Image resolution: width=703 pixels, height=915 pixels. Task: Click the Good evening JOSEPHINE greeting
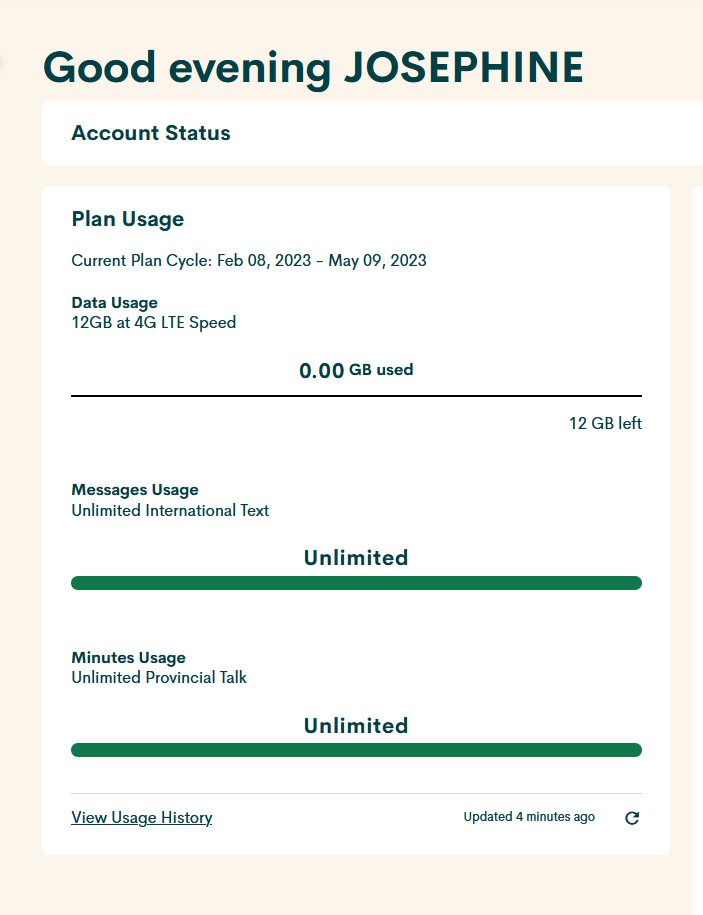click(x=312, y=68)
